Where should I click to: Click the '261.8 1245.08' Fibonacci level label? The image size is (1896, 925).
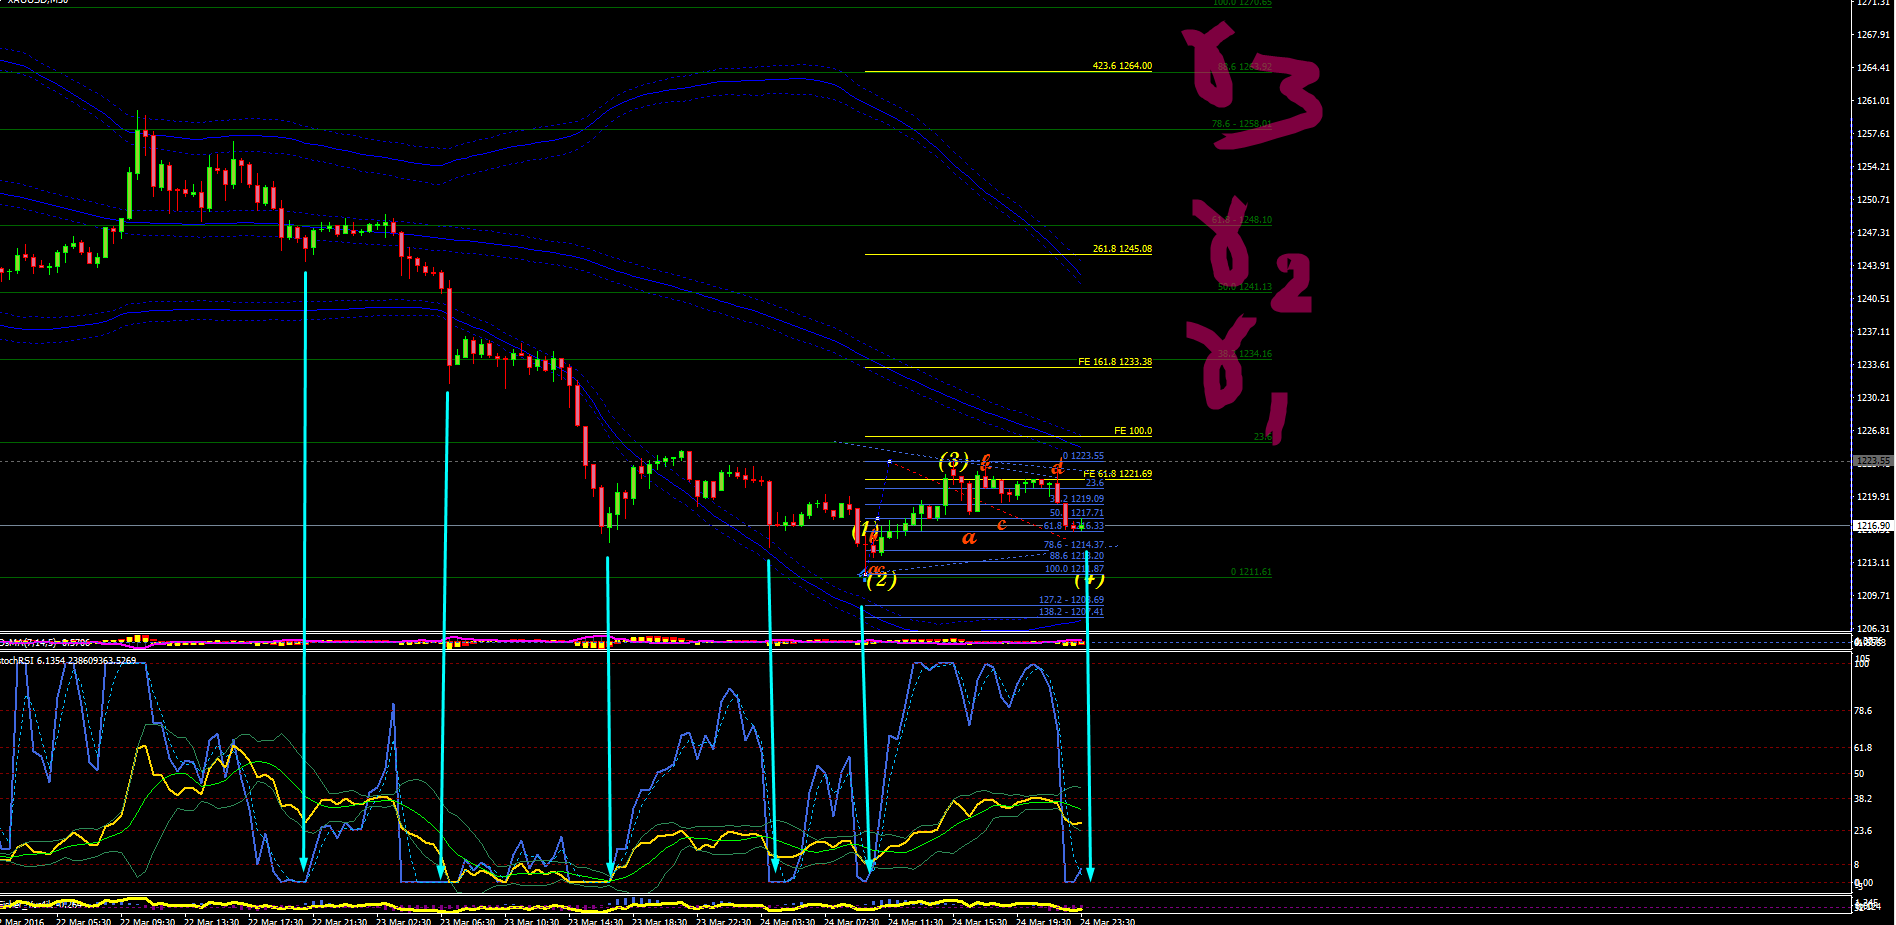(x=1122, y=249)
